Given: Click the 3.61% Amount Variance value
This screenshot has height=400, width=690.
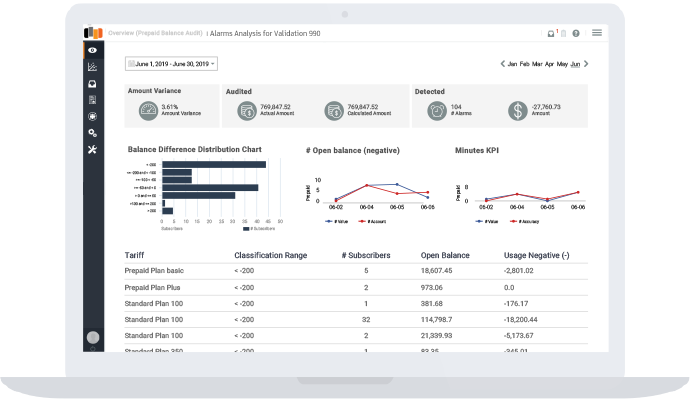Looking at the screenshot, I should (x=170, y=107).
